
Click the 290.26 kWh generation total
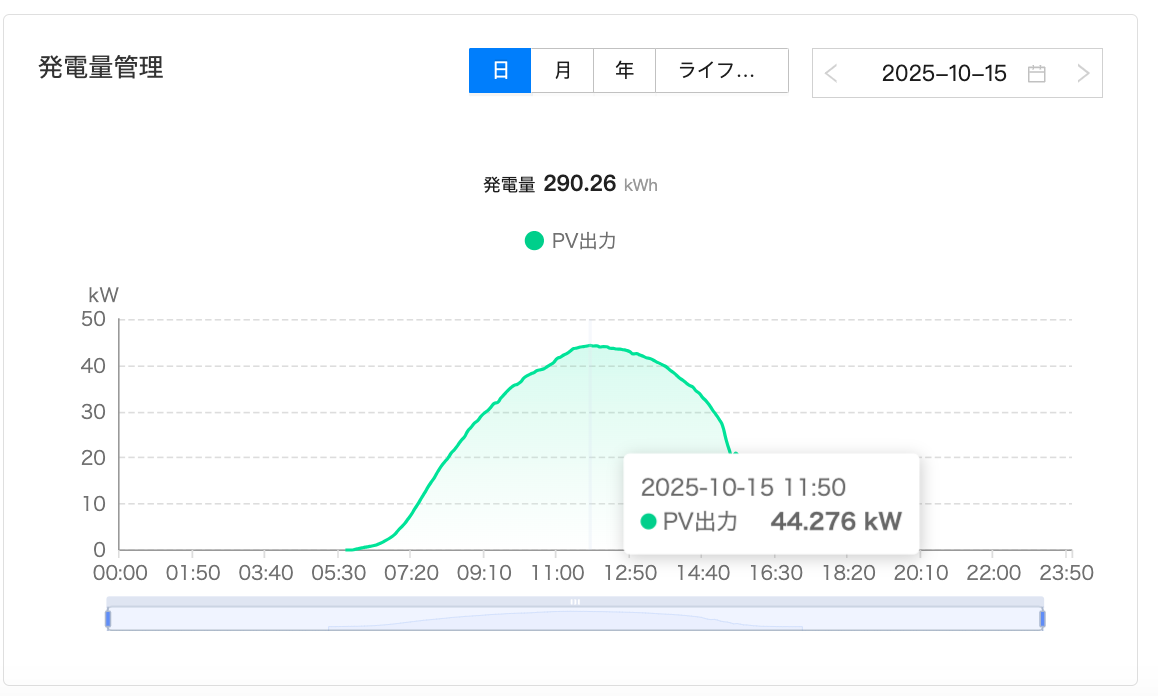579,184
